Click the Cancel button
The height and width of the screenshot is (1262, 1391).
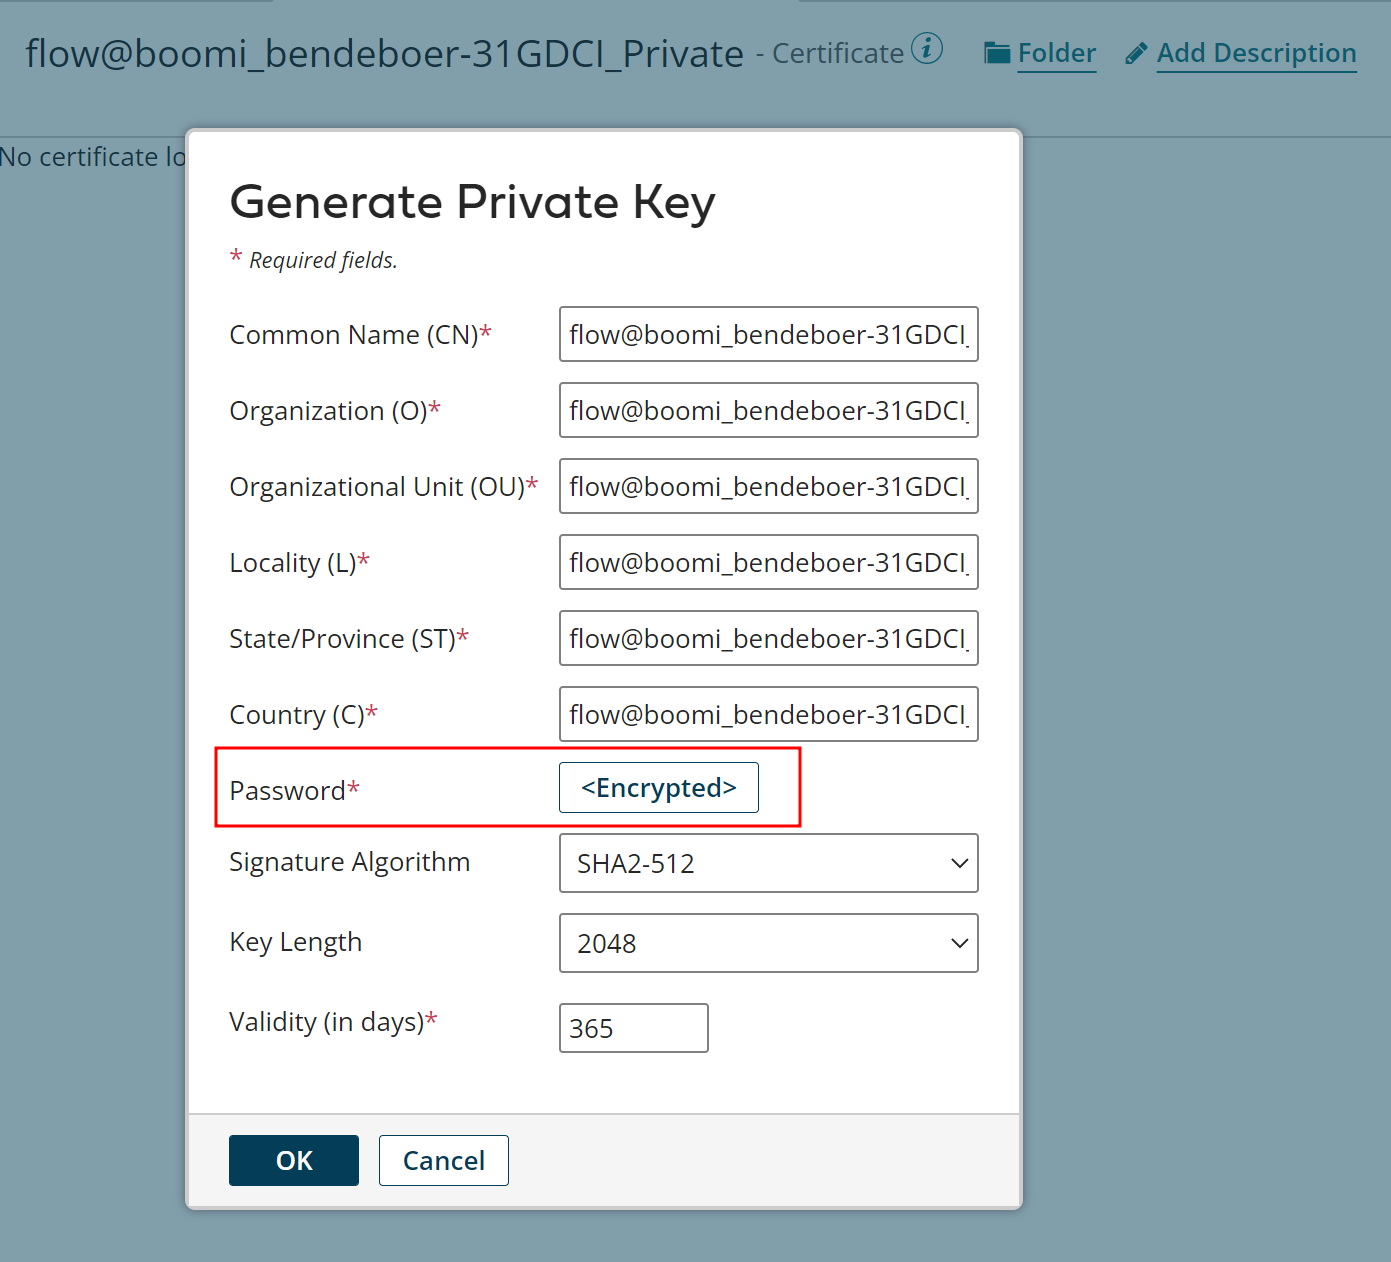click(443, 1160)
